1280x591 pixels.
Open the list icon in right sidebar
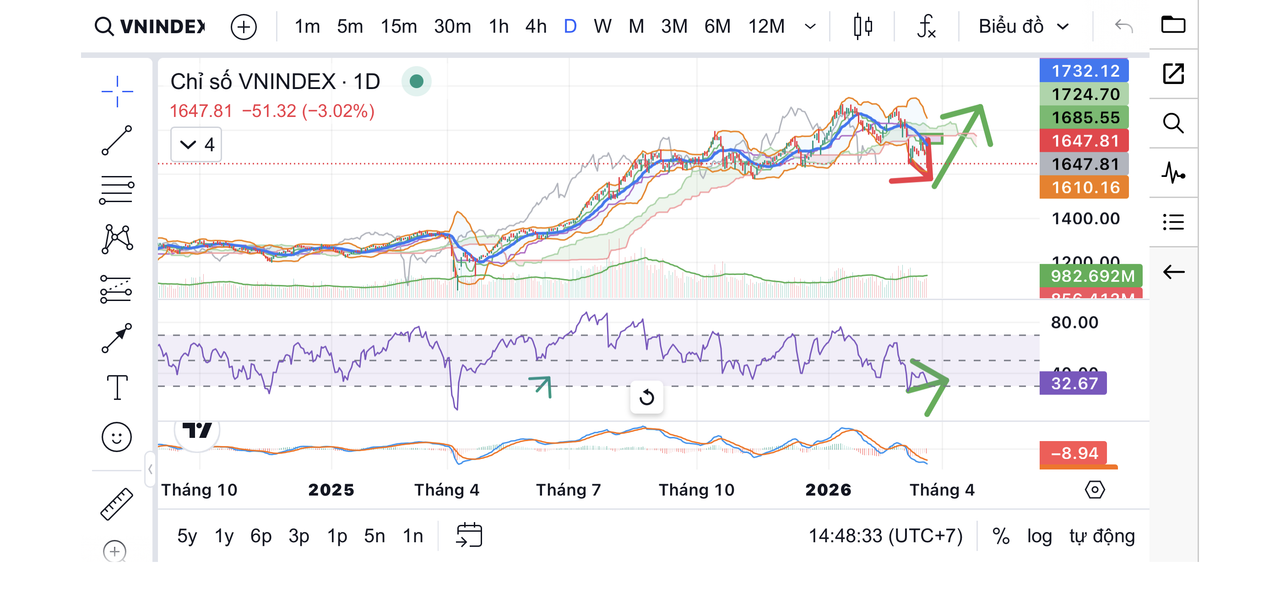(1173, 222)
